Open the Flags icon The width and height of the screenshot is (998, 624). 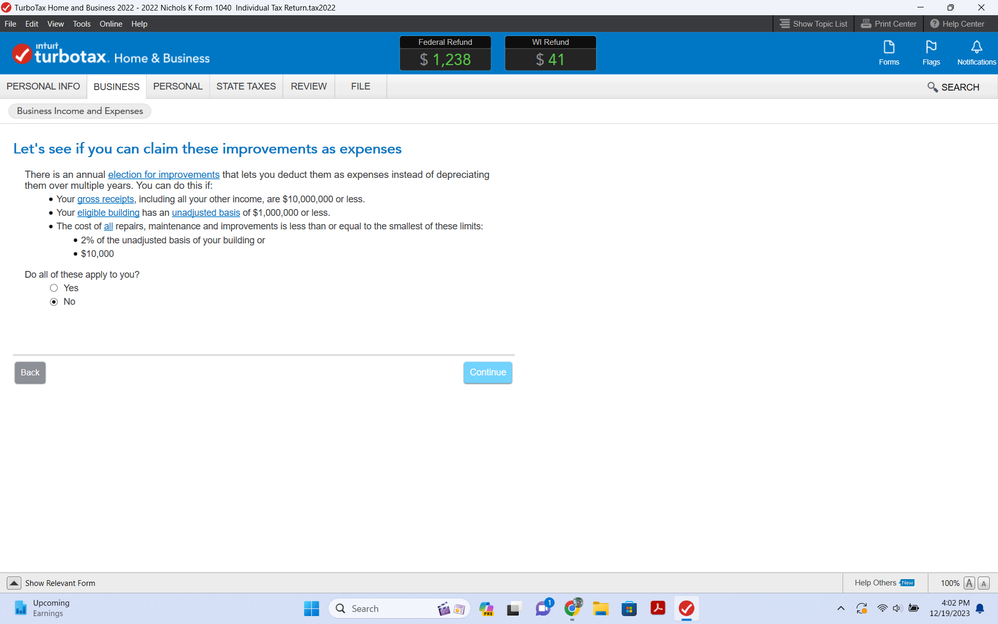point(931,52)
